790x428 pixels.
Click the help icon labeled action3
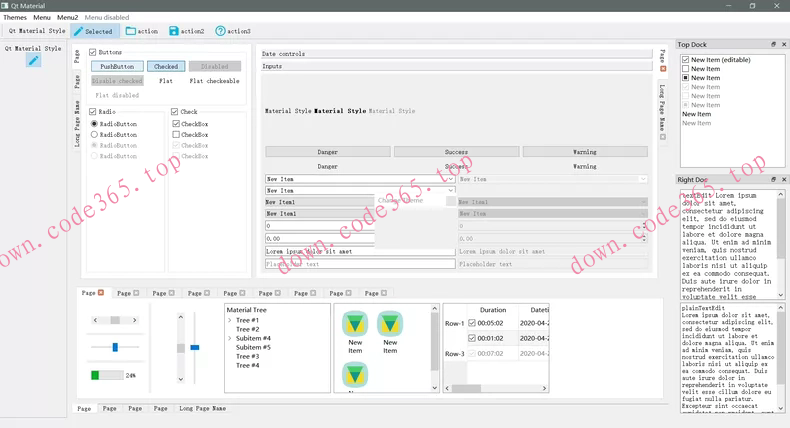[x=233, y=31]
